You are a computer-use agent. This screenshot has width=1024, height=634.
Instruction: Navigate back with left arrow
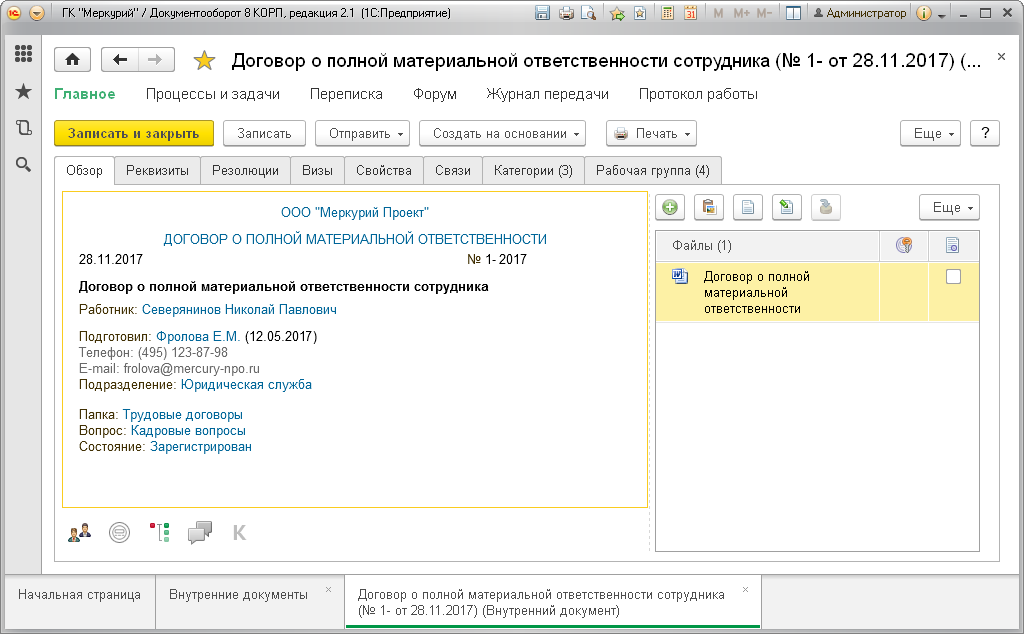(x=120, y=60)
